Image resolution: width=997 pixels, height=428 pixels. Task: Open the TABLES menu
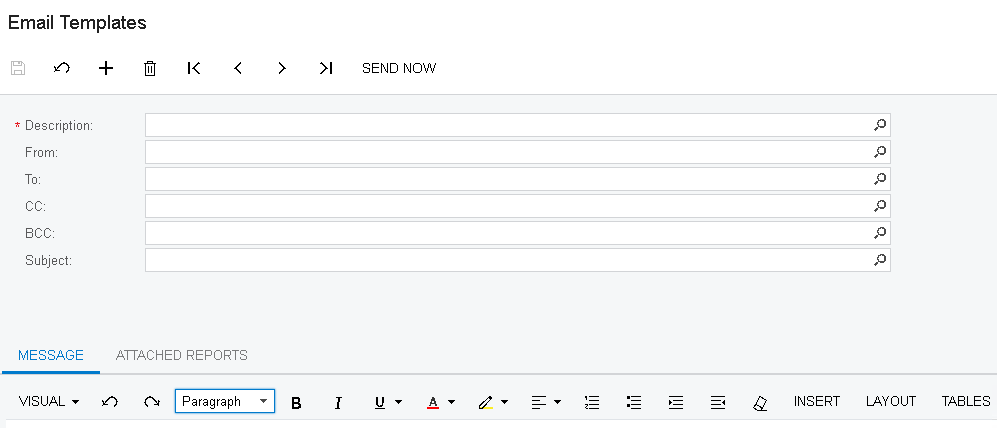(966, 401)
